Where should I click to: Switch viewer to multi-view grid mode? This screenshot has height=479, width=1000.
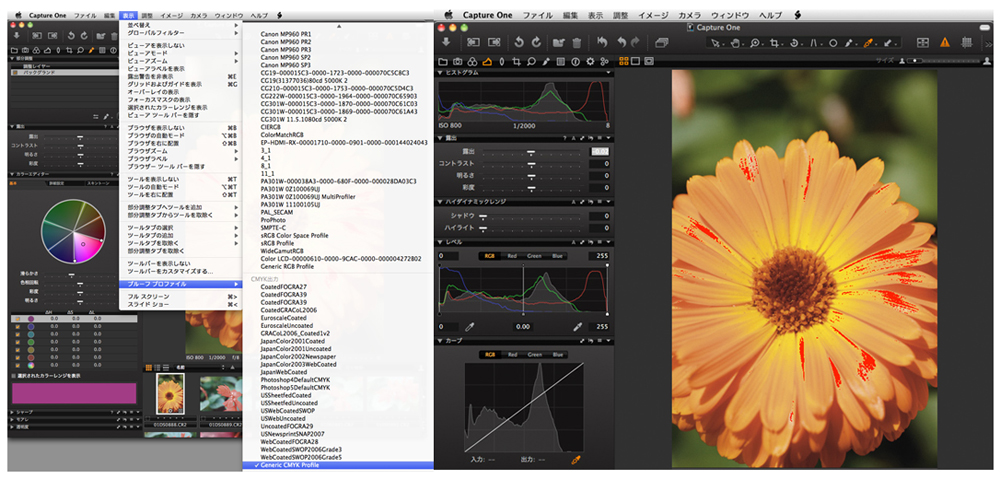624,61
